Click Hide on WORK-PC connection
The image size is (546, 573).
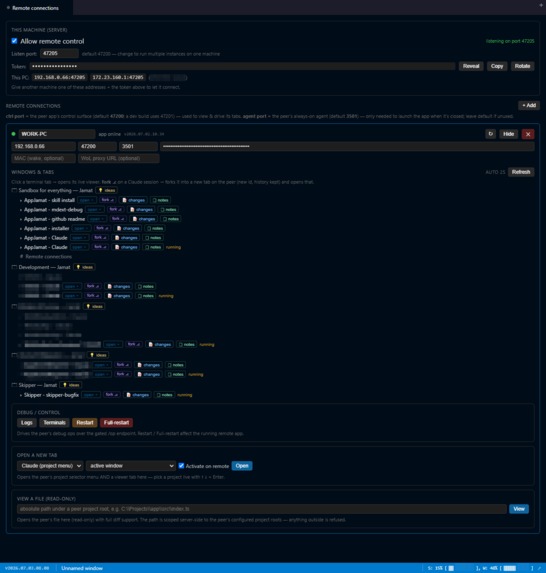tap(508, 134)
